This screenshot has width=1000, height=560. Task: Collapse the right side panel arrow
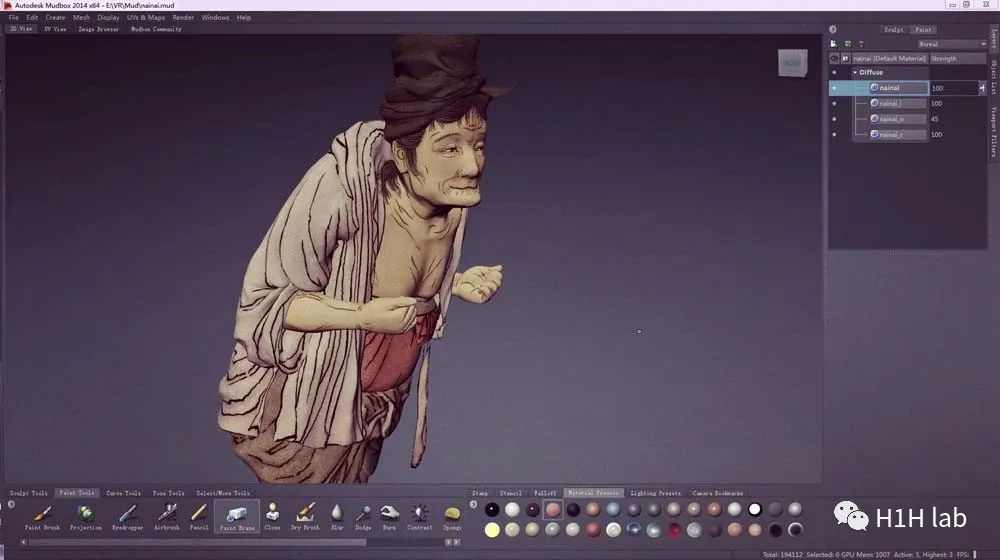coord(832,29)
